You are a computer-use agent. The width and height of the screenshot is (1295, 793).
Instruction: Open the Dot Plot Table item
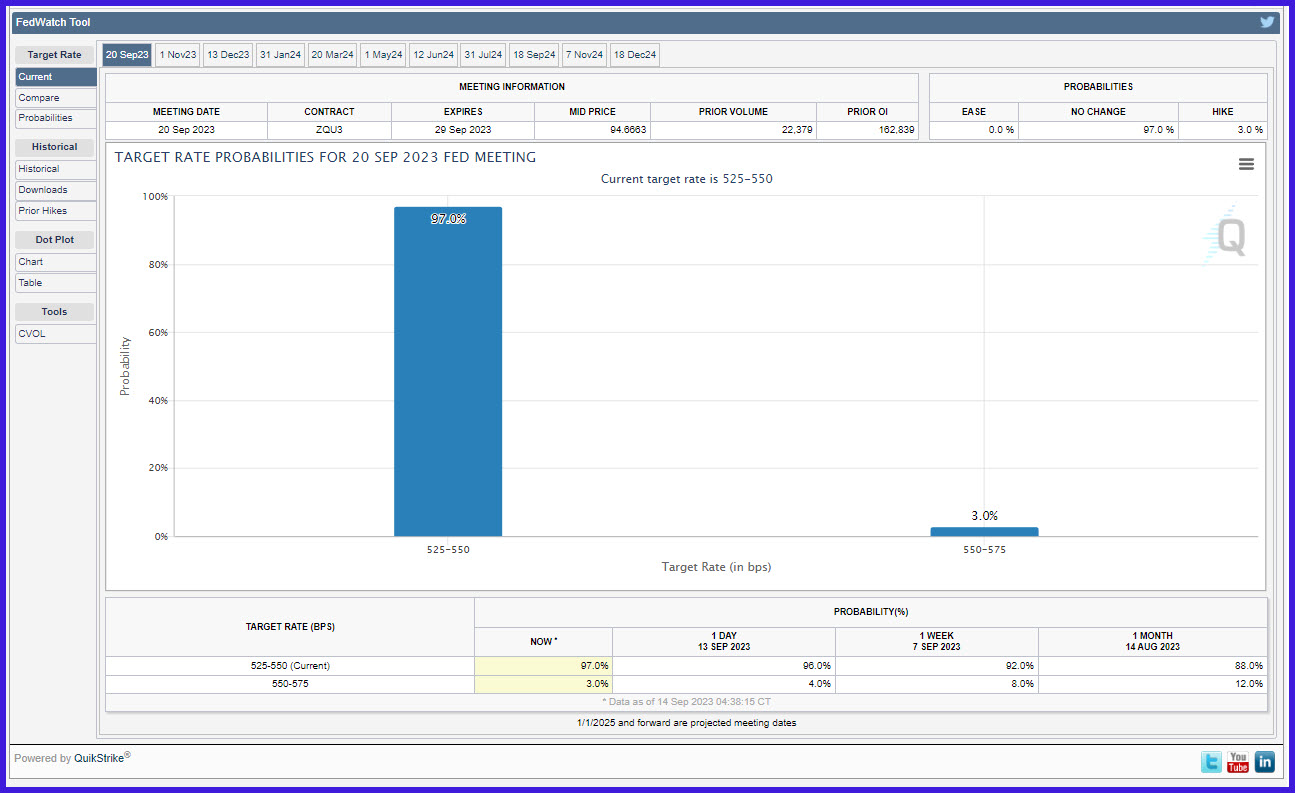tap(56, 283)
